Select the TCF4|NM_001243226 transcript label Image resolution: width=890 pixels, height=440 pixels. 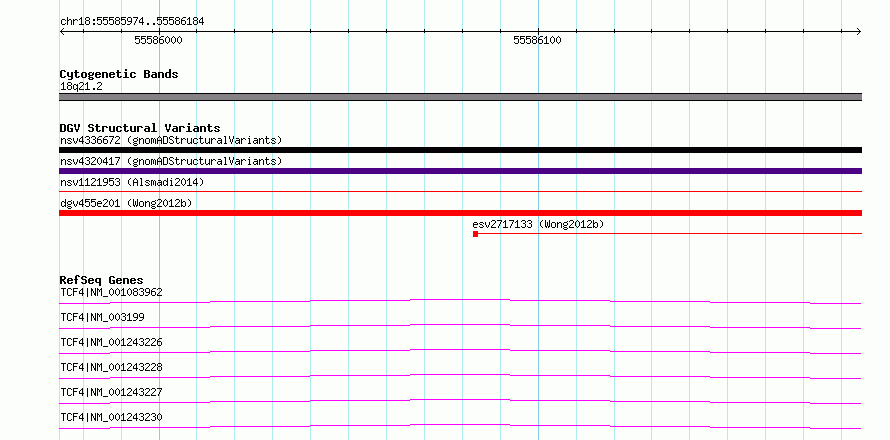point(111,342)
